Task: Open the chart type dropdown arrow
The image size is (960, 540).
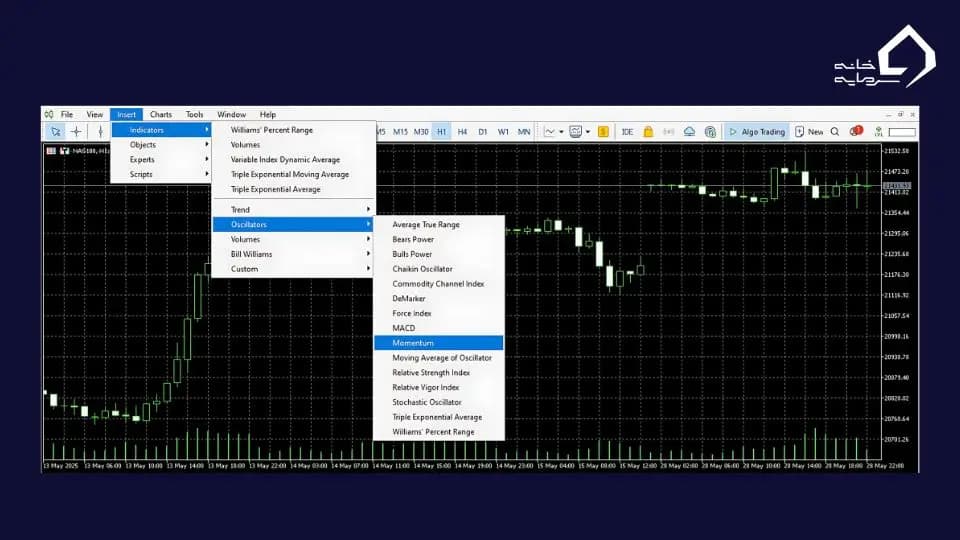Action: coord(561,132)
